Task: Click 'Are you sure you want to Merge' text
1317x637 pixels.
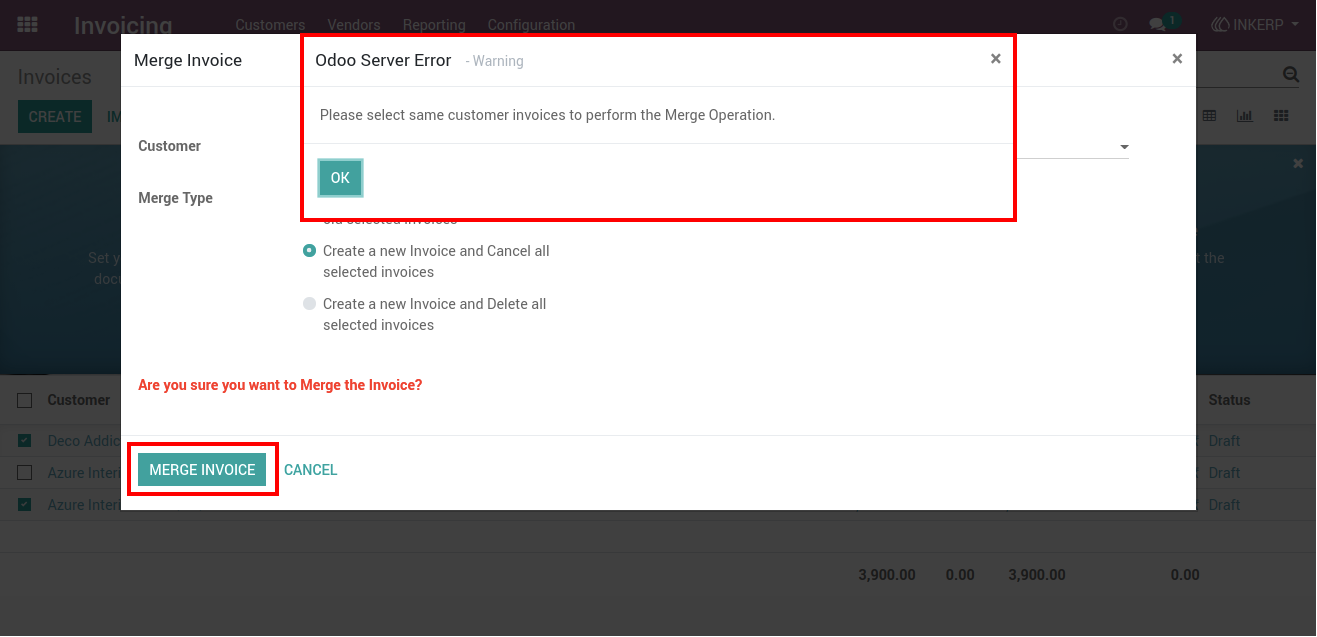Action: (x=280, y=385)
